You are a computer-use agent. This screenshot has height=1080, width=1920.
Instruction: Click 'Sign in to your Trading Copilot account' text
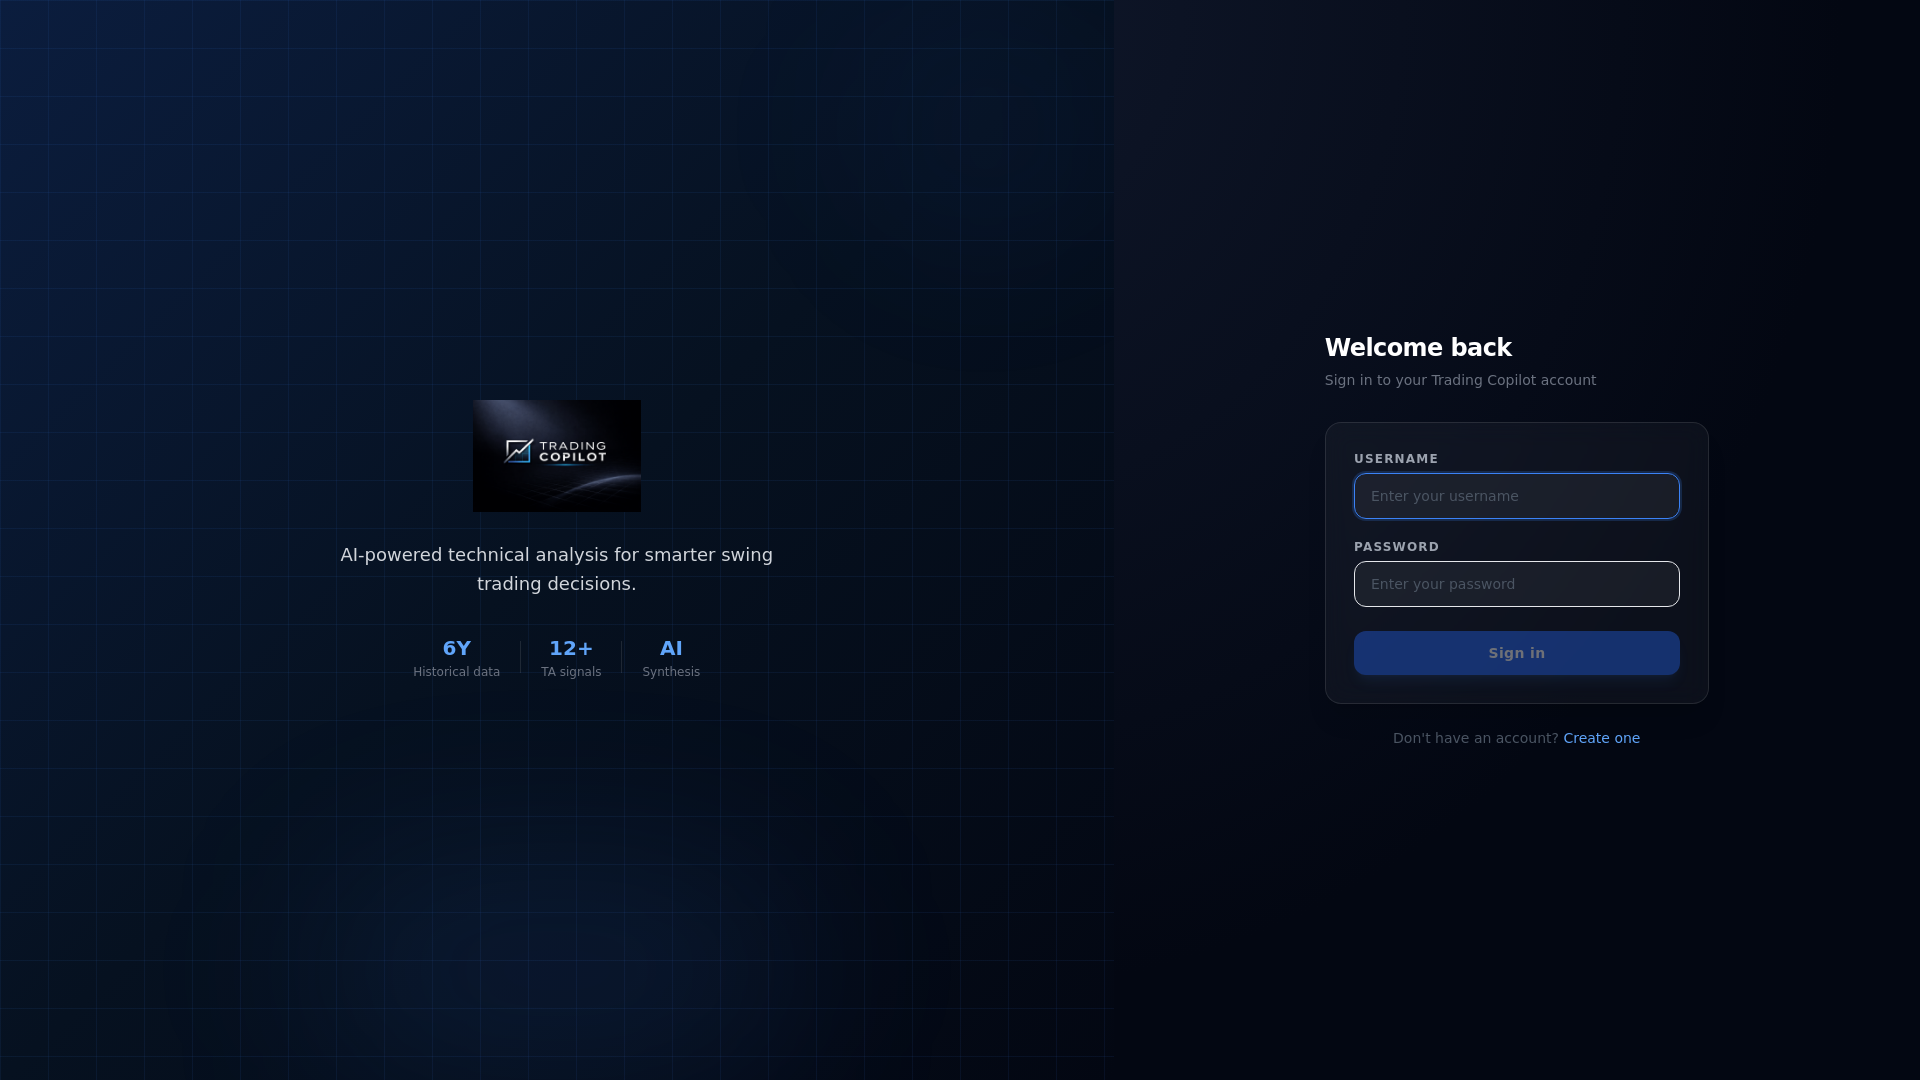(x=1460, y=380)
